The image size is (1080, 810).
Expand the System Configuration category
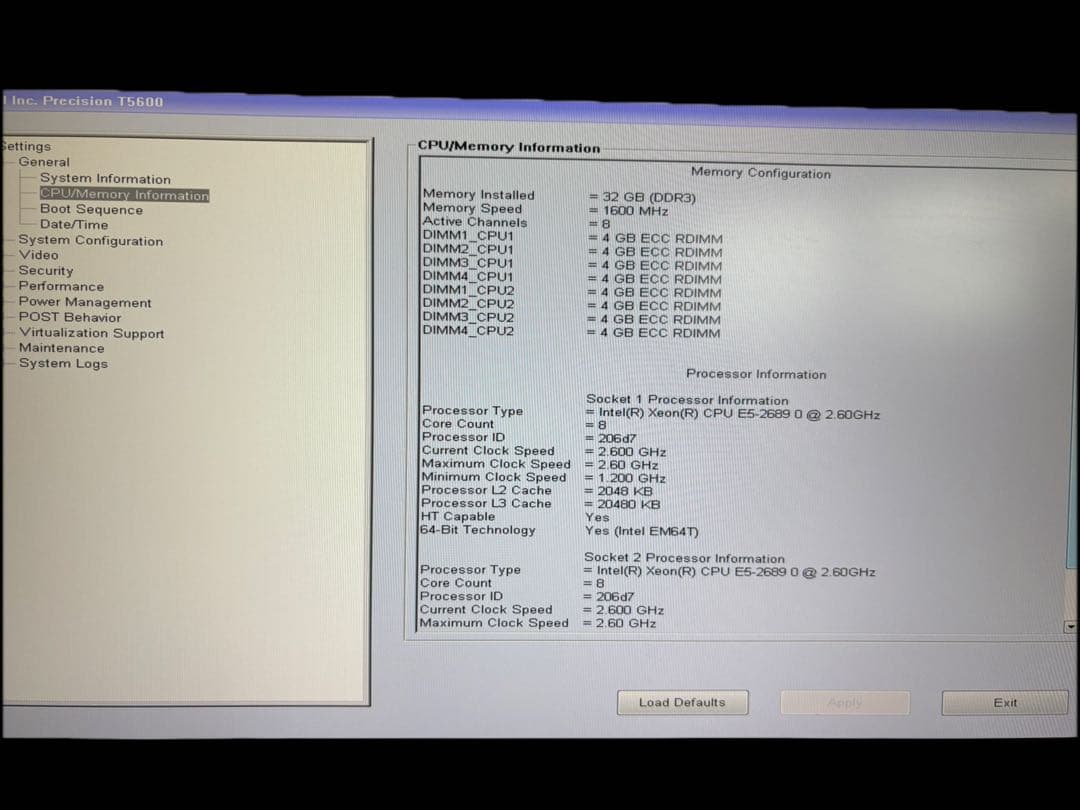(90, 240)
